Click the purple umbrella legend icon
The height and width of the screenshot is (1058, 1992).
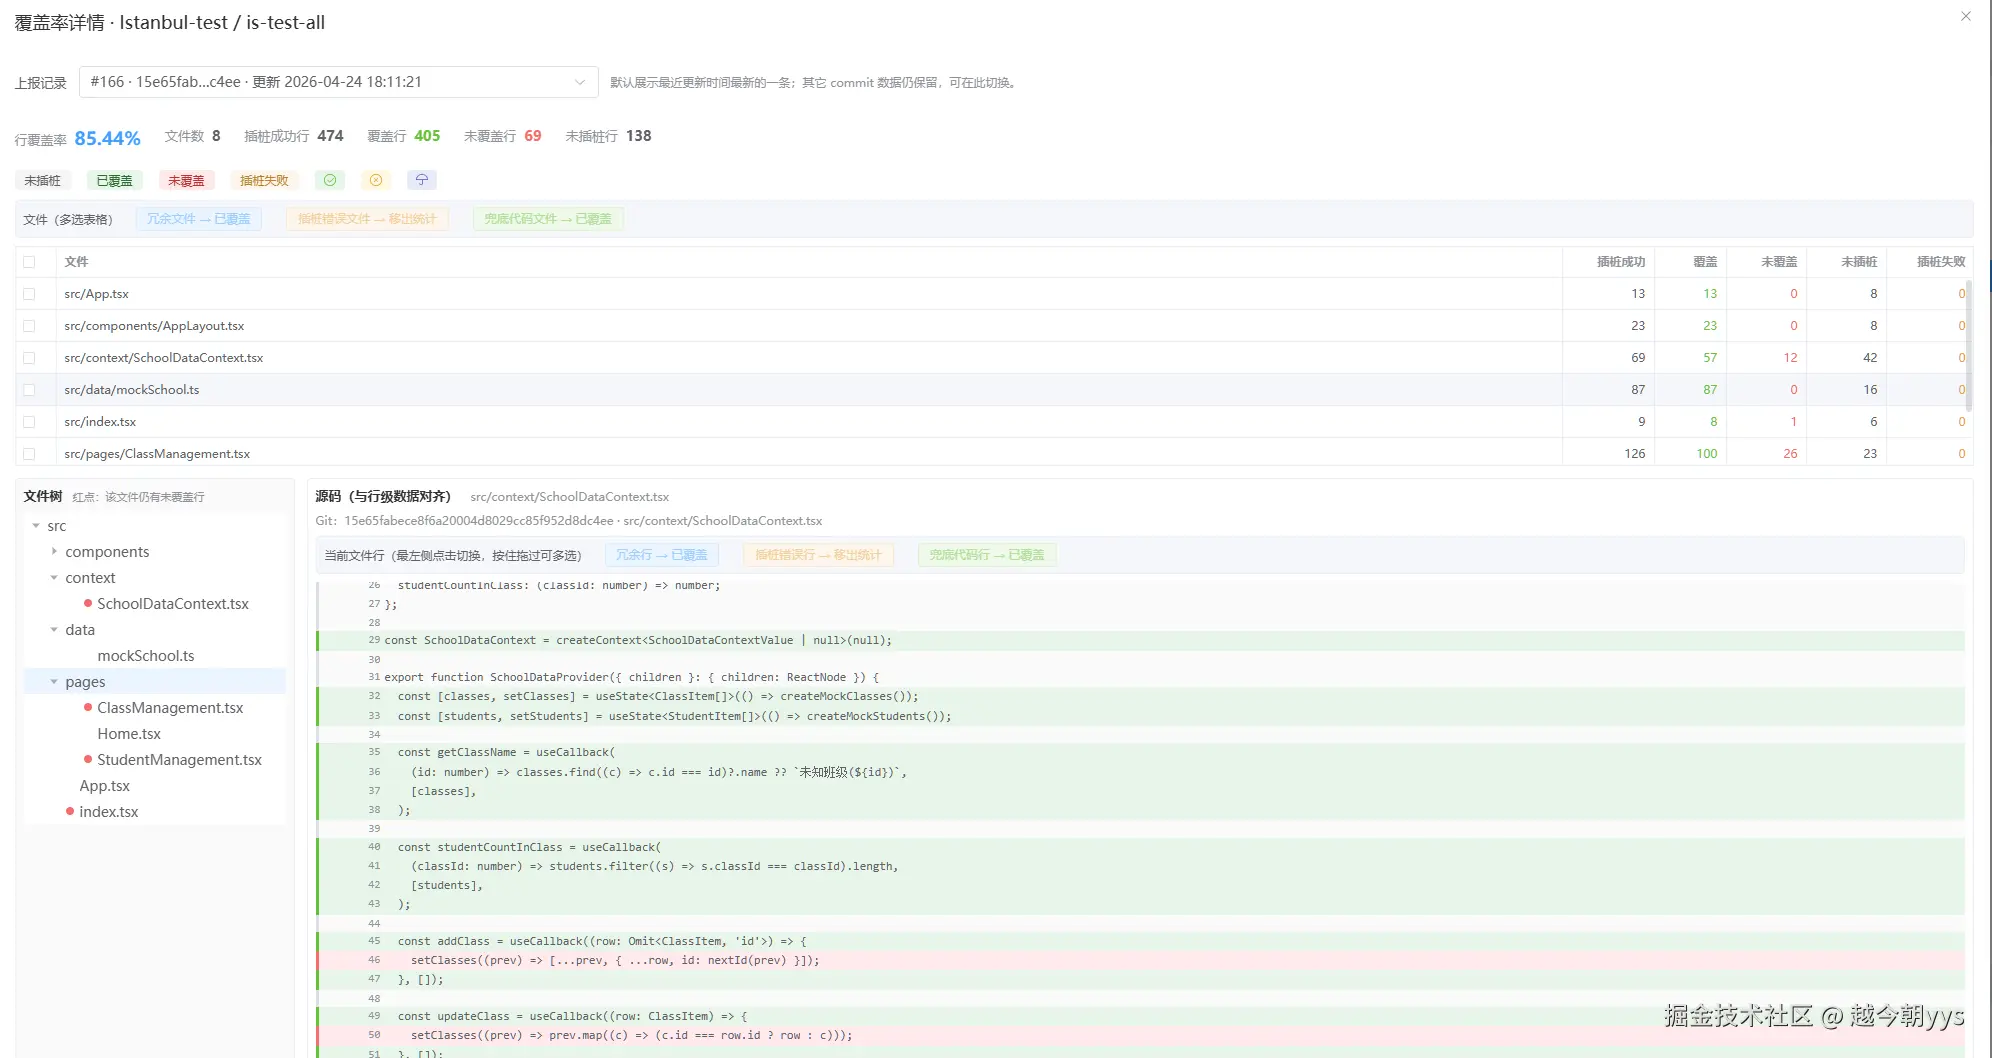click(422, 180)
